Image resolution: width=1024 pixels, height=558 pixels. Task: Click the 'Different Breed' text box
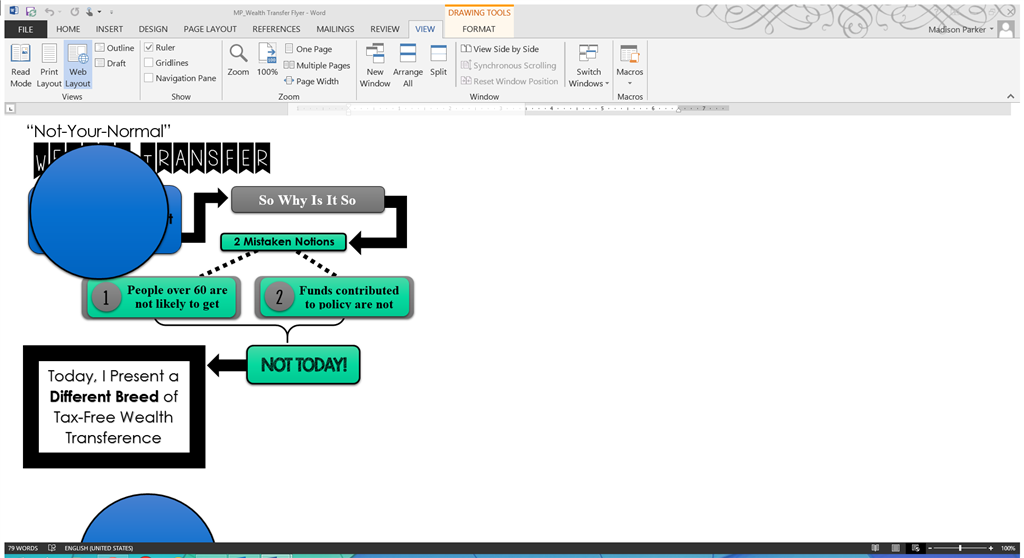[x=114, y=406]
